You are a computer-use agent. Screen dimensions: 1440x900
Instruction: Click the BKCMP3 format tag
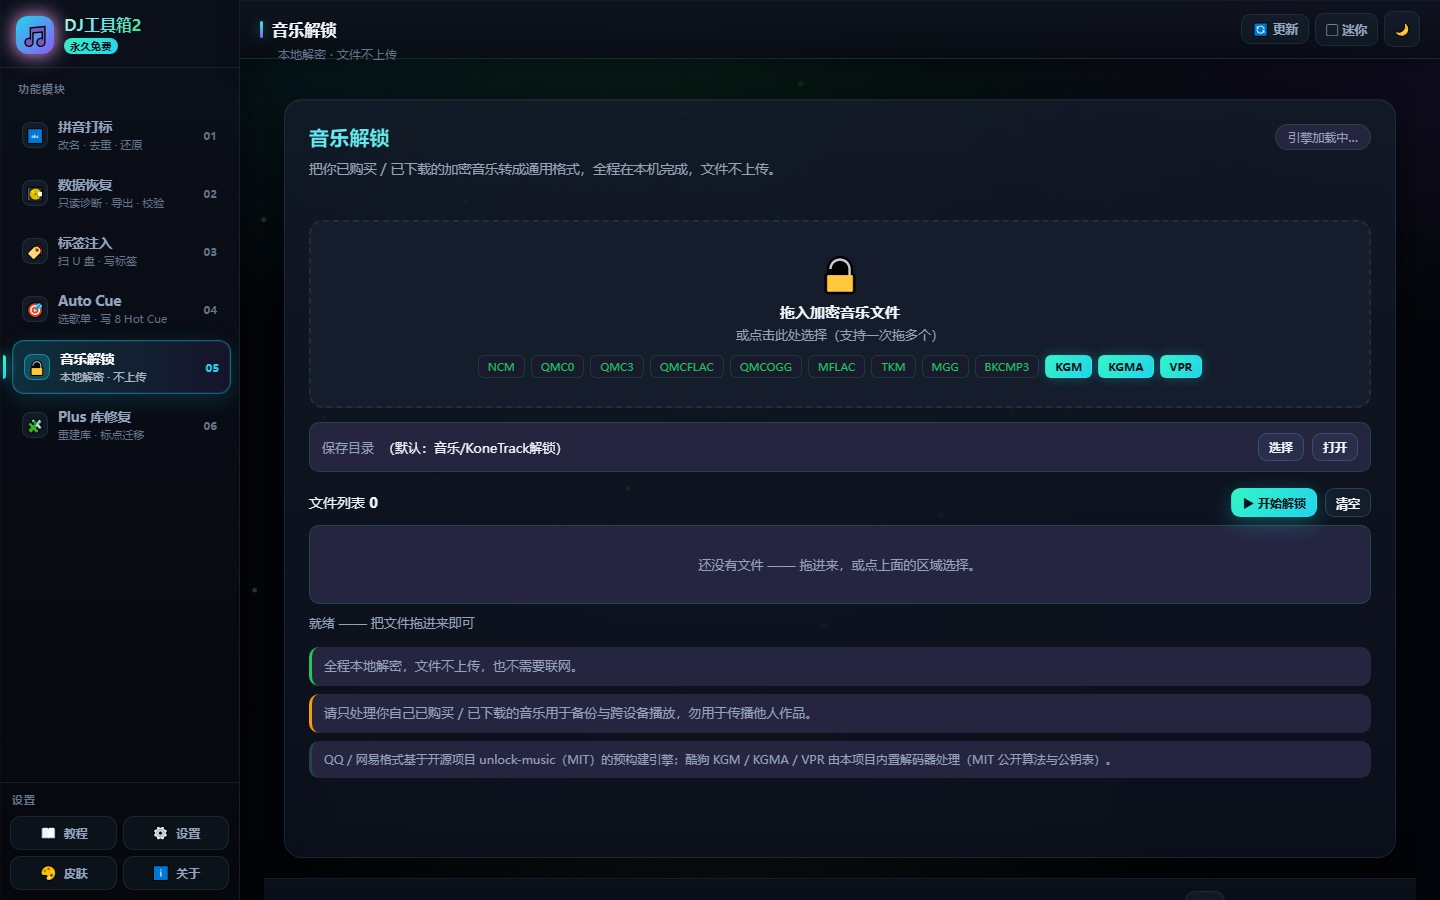[1007, 367]
